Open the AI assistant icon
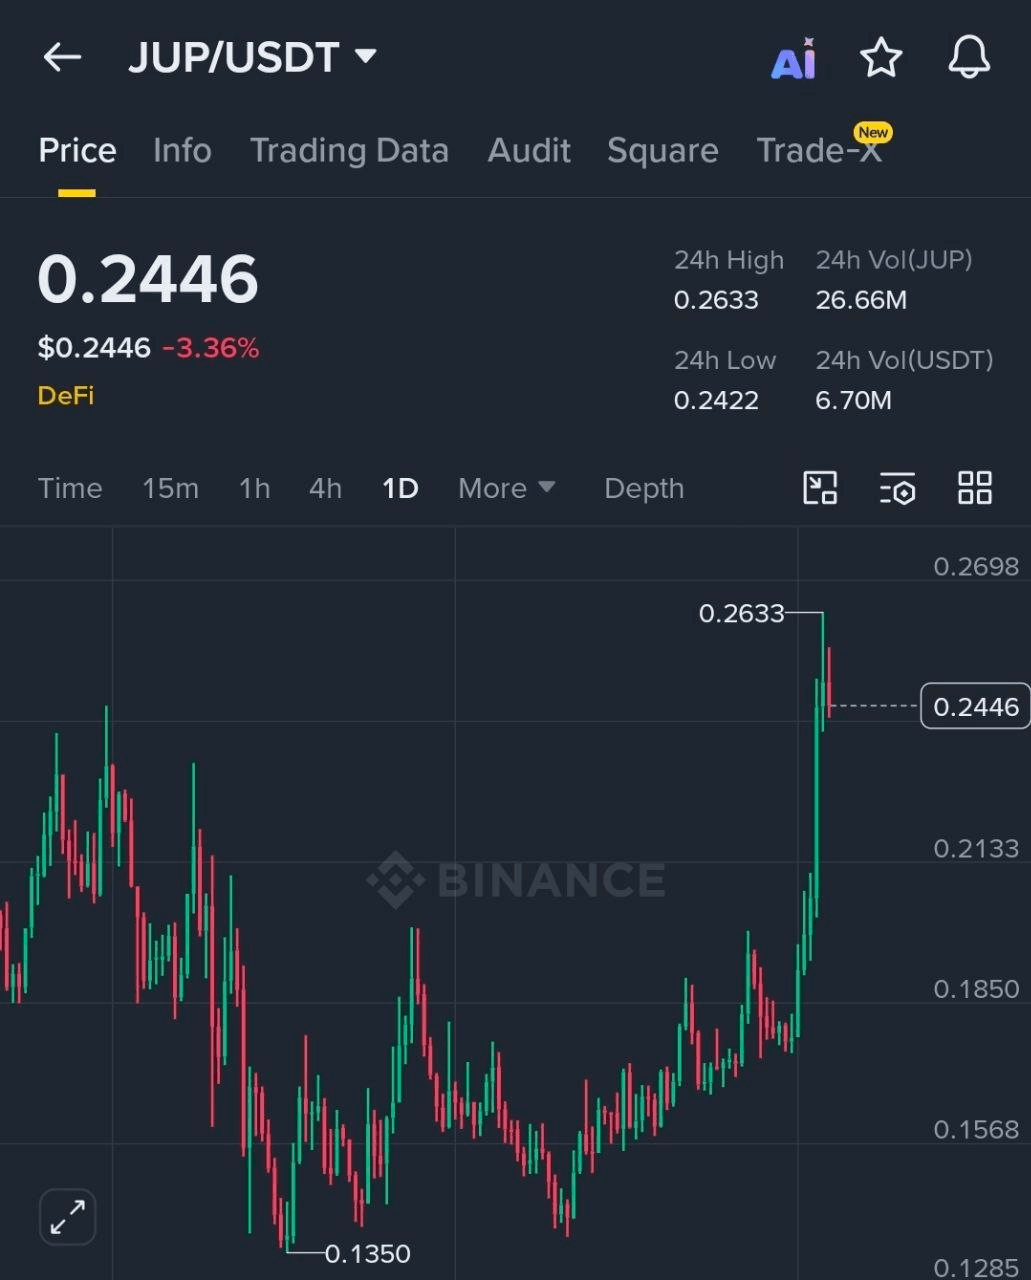Image resolution: width=1031 pixels, height=1280 pixels. pos(794,59)
